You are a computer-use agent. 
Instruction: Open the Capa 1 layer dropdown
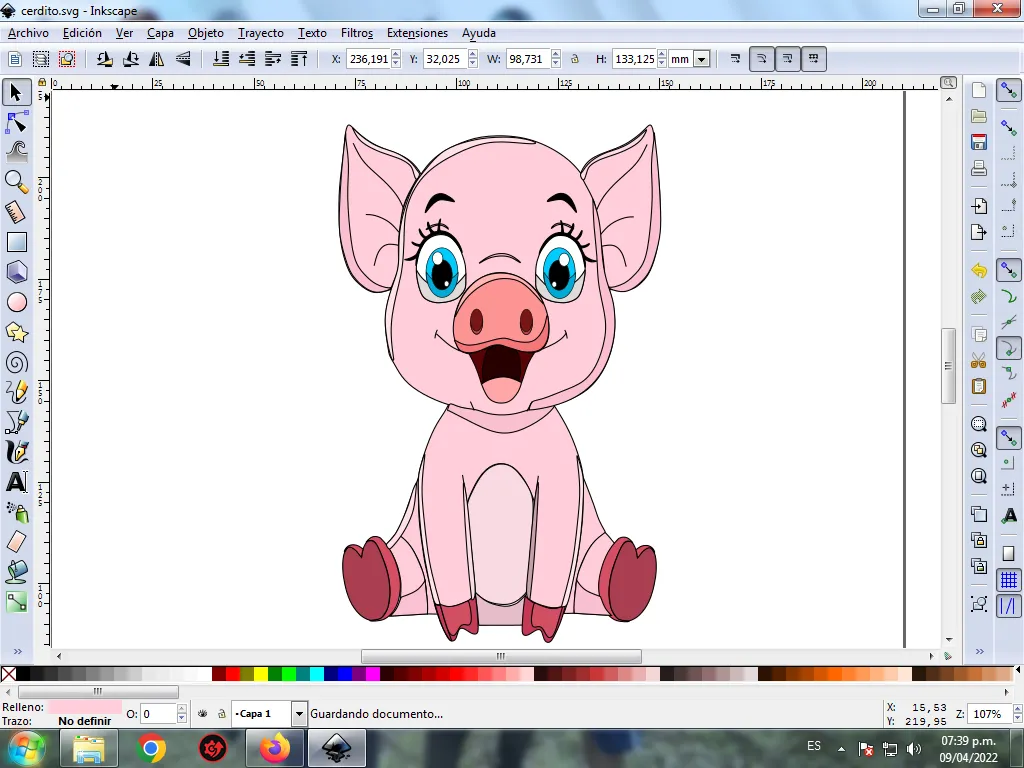299,714
